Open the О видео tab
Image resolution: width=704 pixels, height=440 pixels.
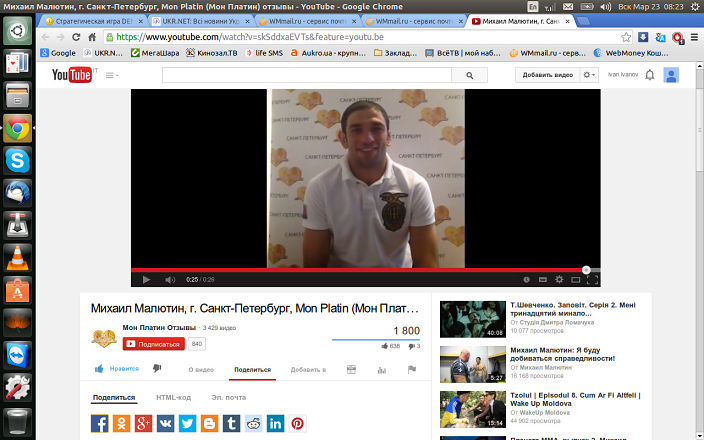[201, 369]
